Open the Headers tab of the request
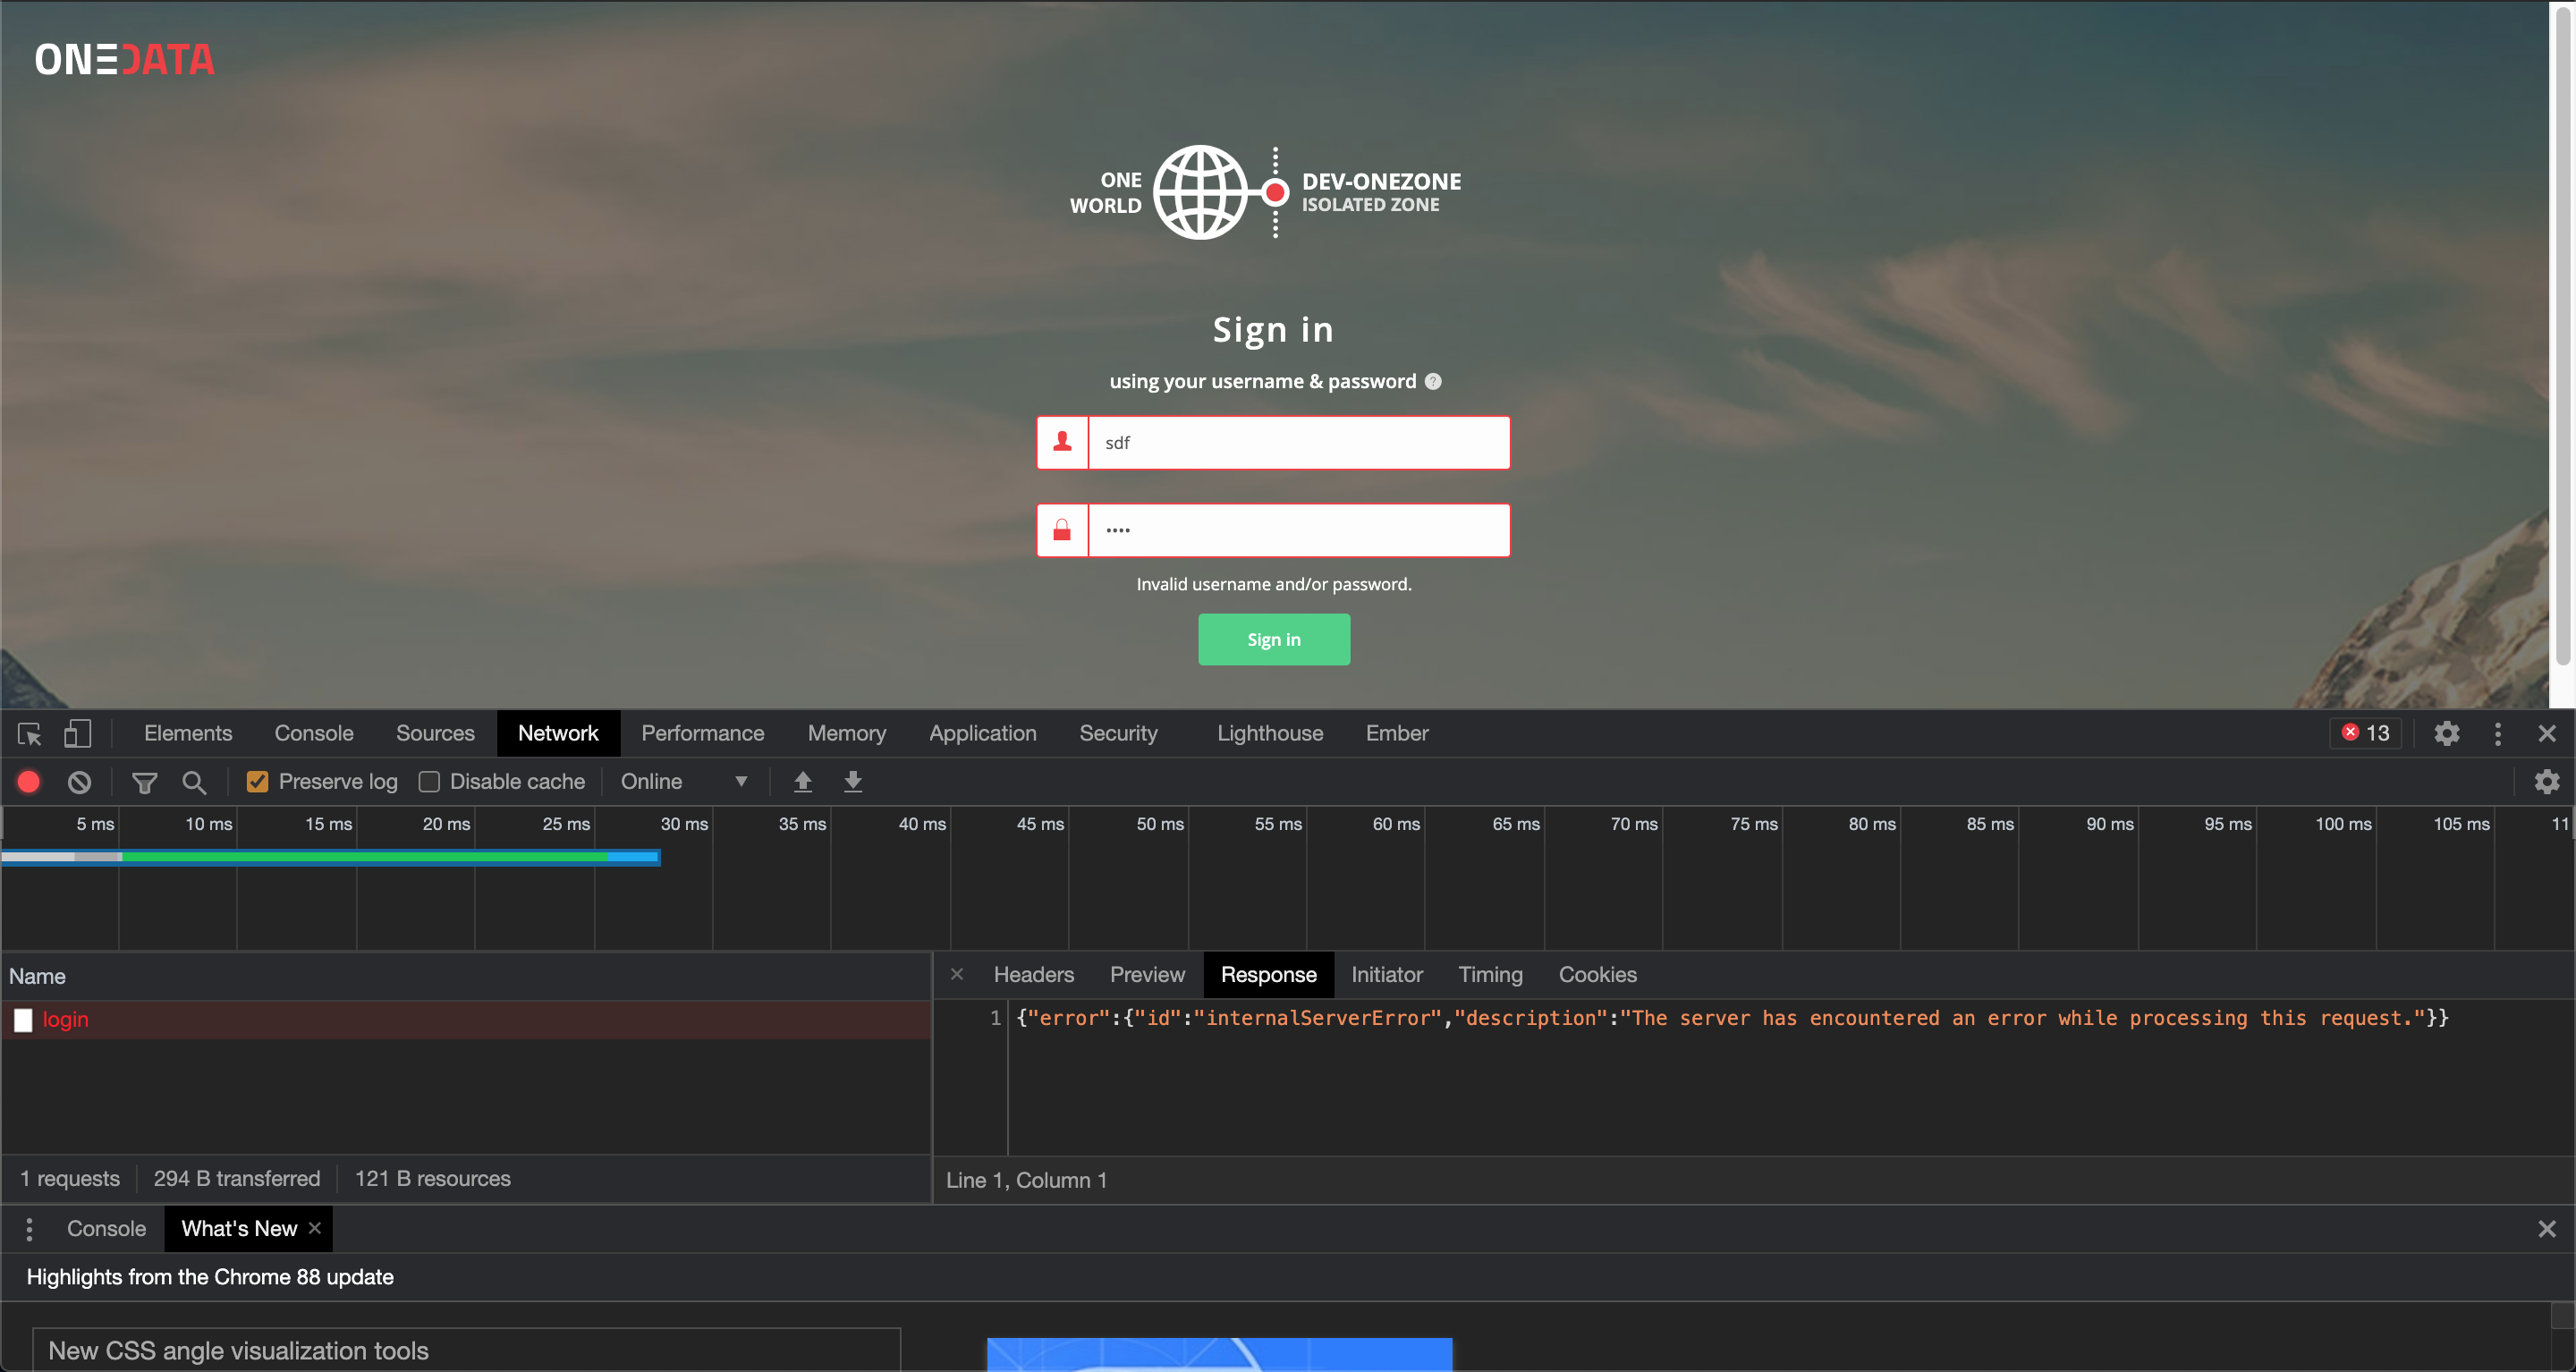The height and width of the screenshot is (1372, 2576). pos(1033,975)
